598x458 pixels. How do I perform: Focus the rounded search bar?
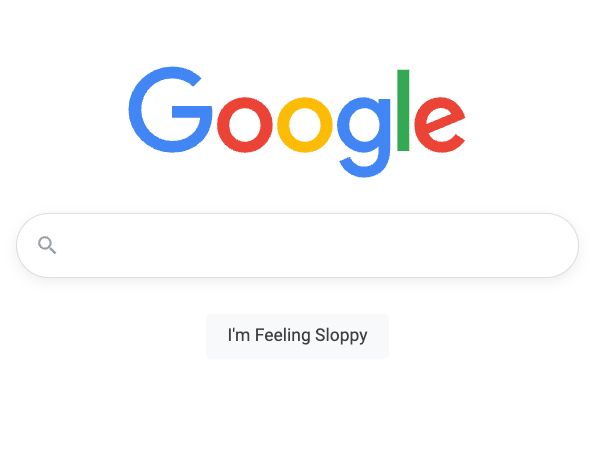click(x=297, y=245)
